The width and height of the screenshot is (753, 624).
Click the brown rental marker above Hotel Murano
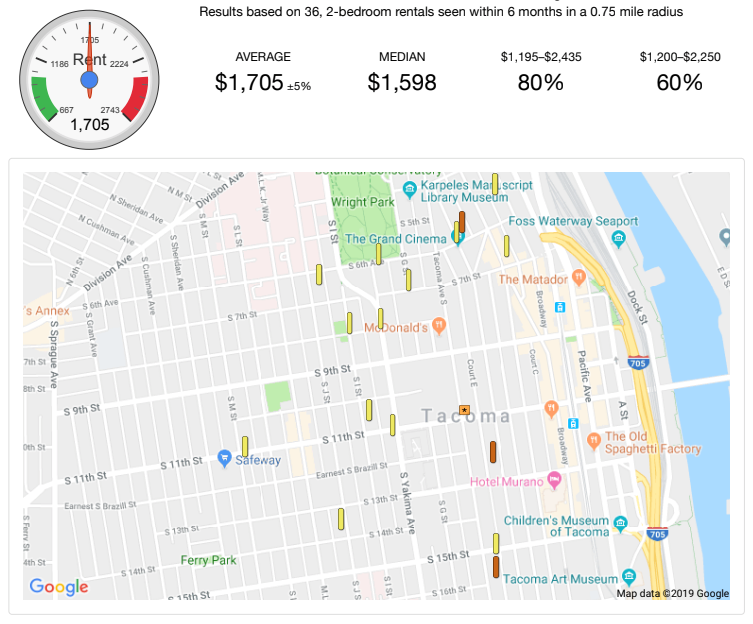493,452
